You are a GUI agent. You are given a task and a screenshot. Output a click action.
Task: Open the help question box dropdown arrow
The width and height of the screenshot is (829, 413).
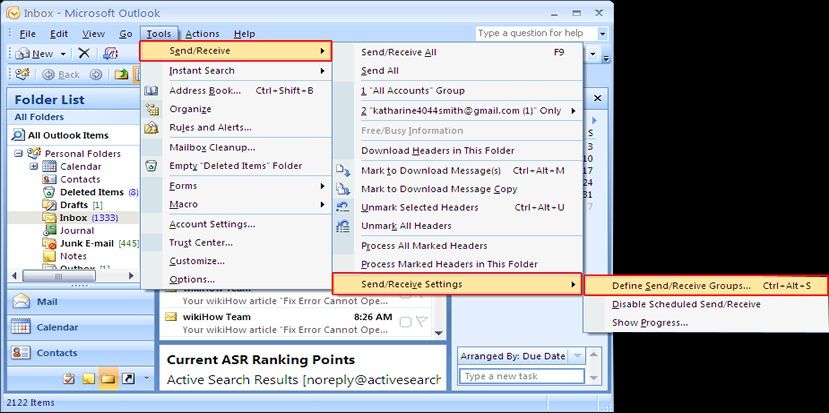click(x=602, y=33)
